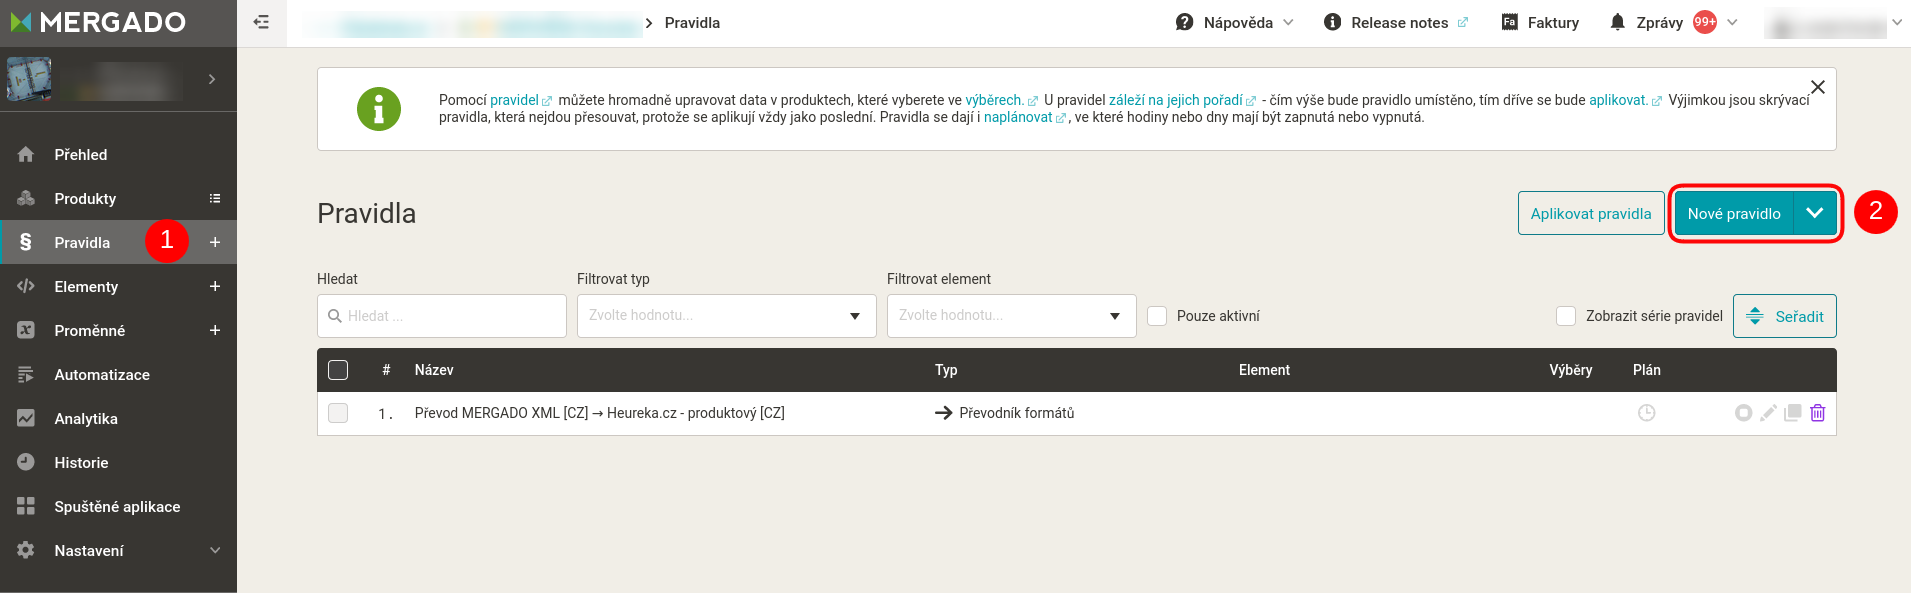Click the Seřadit sort button
This screenshot has width=1911, height=593.
tap(1784, 316)
